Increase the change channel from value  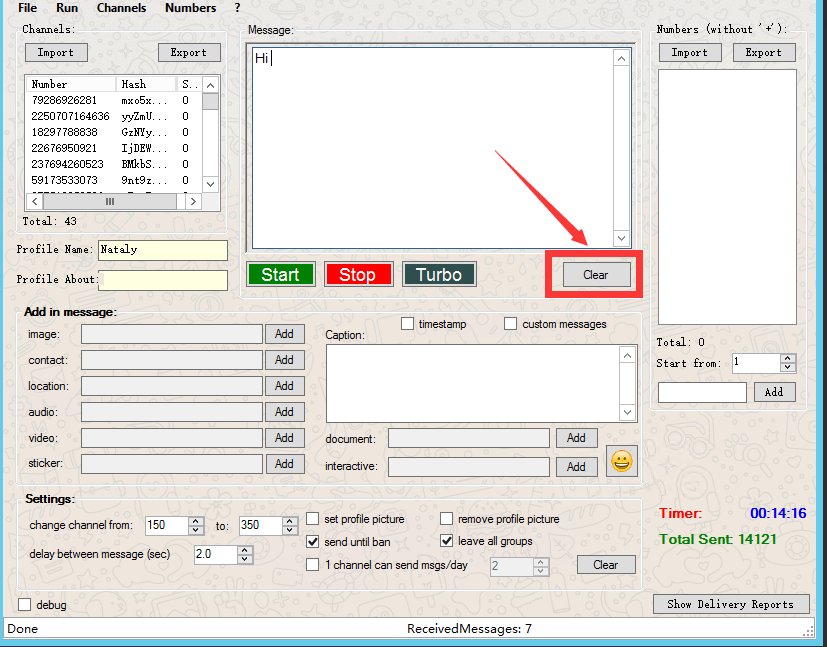196,521
